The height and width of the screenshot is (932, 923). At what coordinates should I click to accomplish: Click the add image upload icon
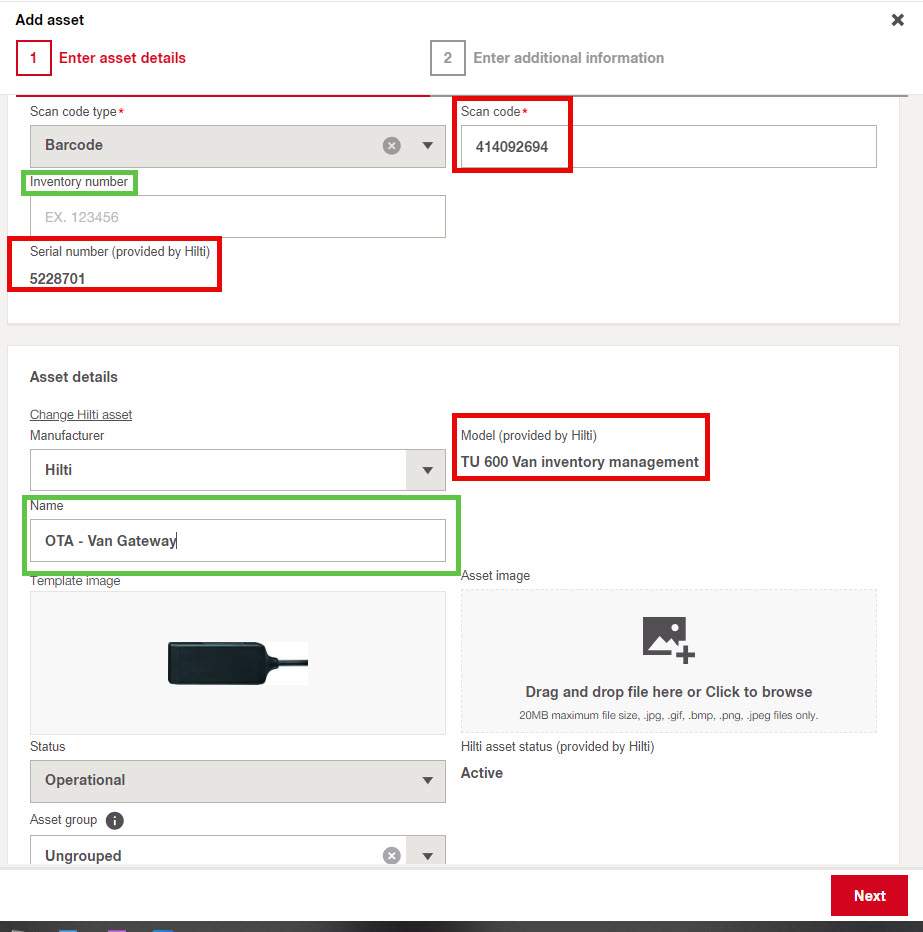668,640
